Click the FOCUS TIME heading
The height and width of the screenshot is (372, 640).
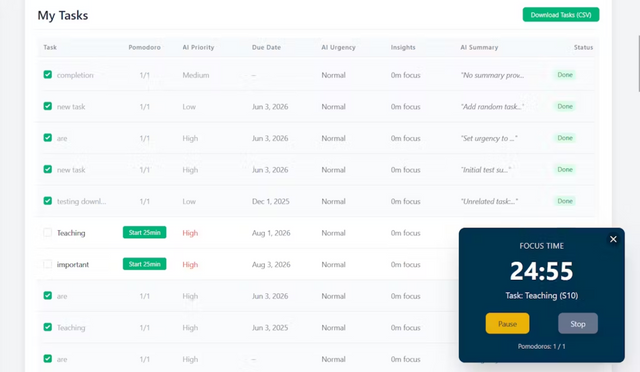(542, 246)
